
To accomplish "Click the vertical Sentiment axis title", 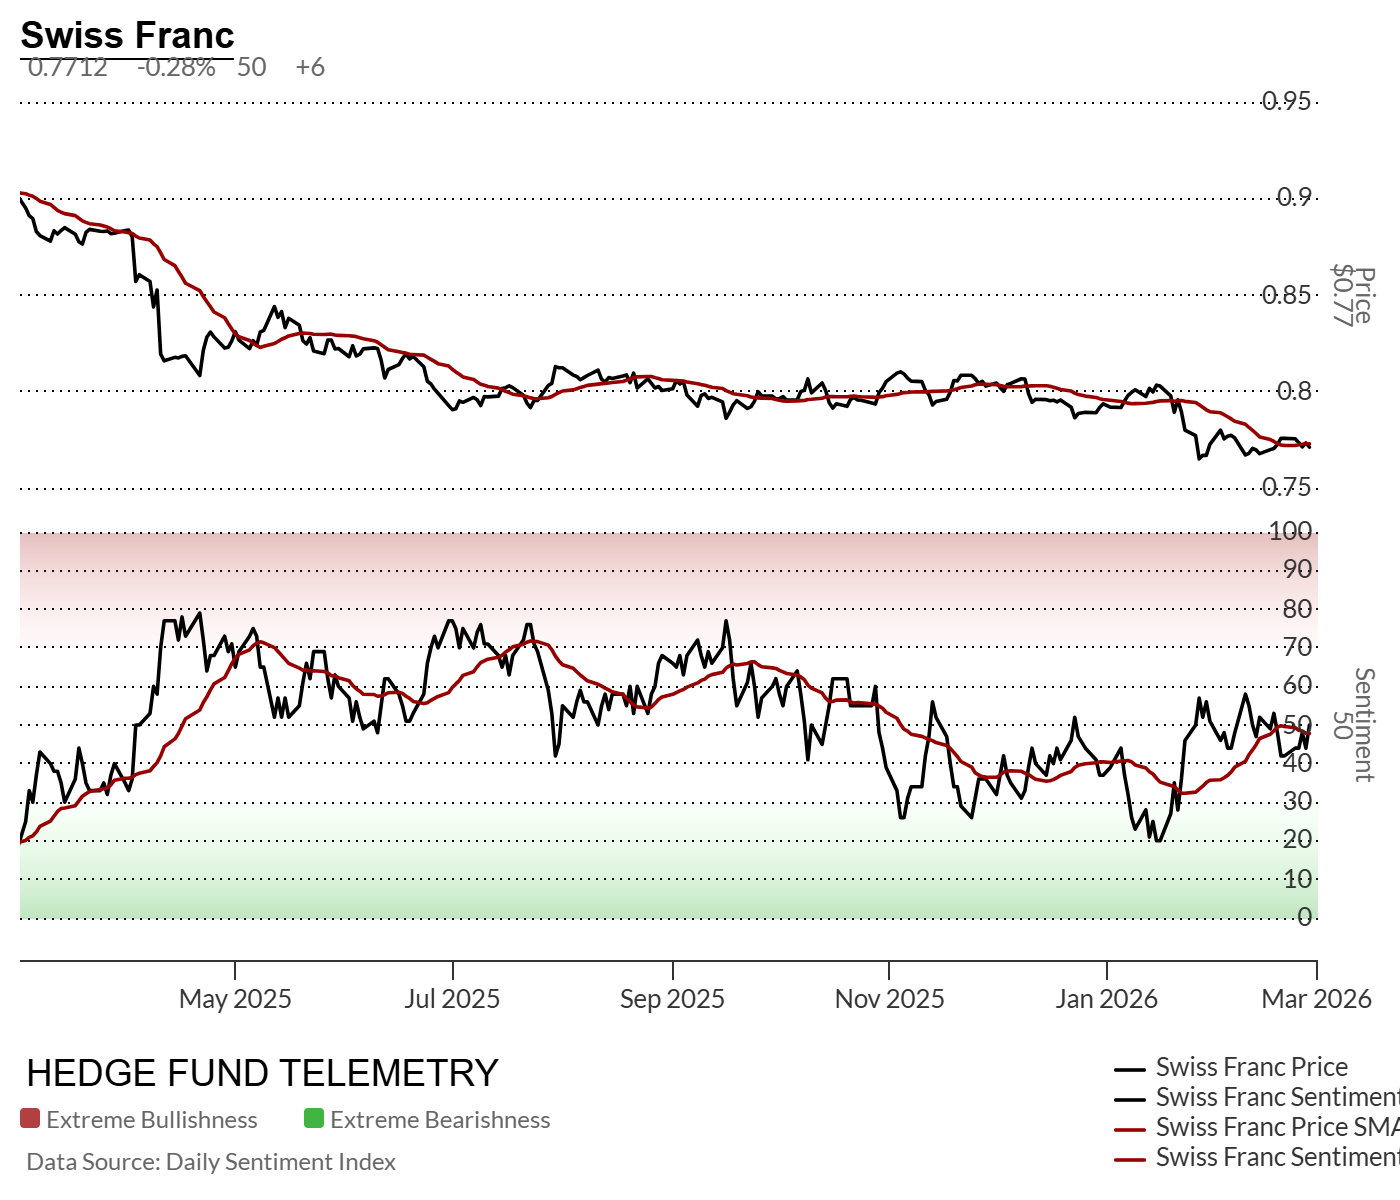I will (1363, 724).
